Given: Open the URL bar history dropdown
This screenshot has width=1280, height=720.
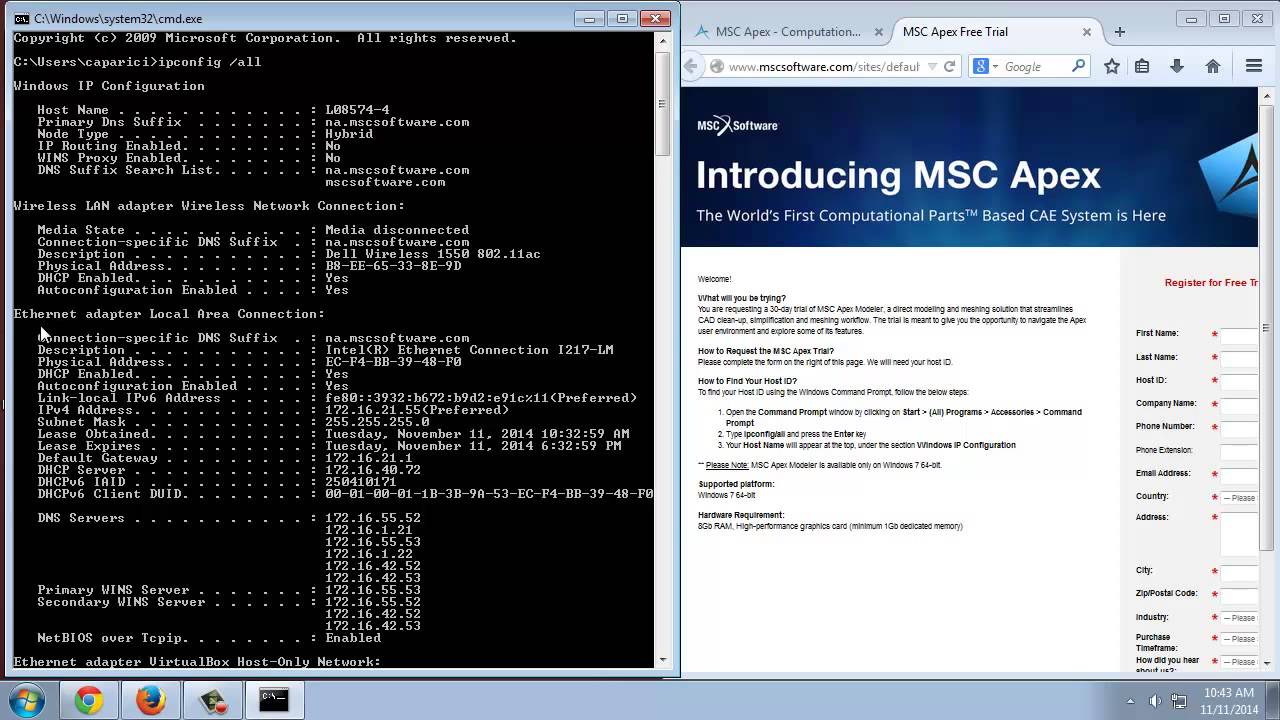Looking at the screenshot, I should click(x=931, y=67).
